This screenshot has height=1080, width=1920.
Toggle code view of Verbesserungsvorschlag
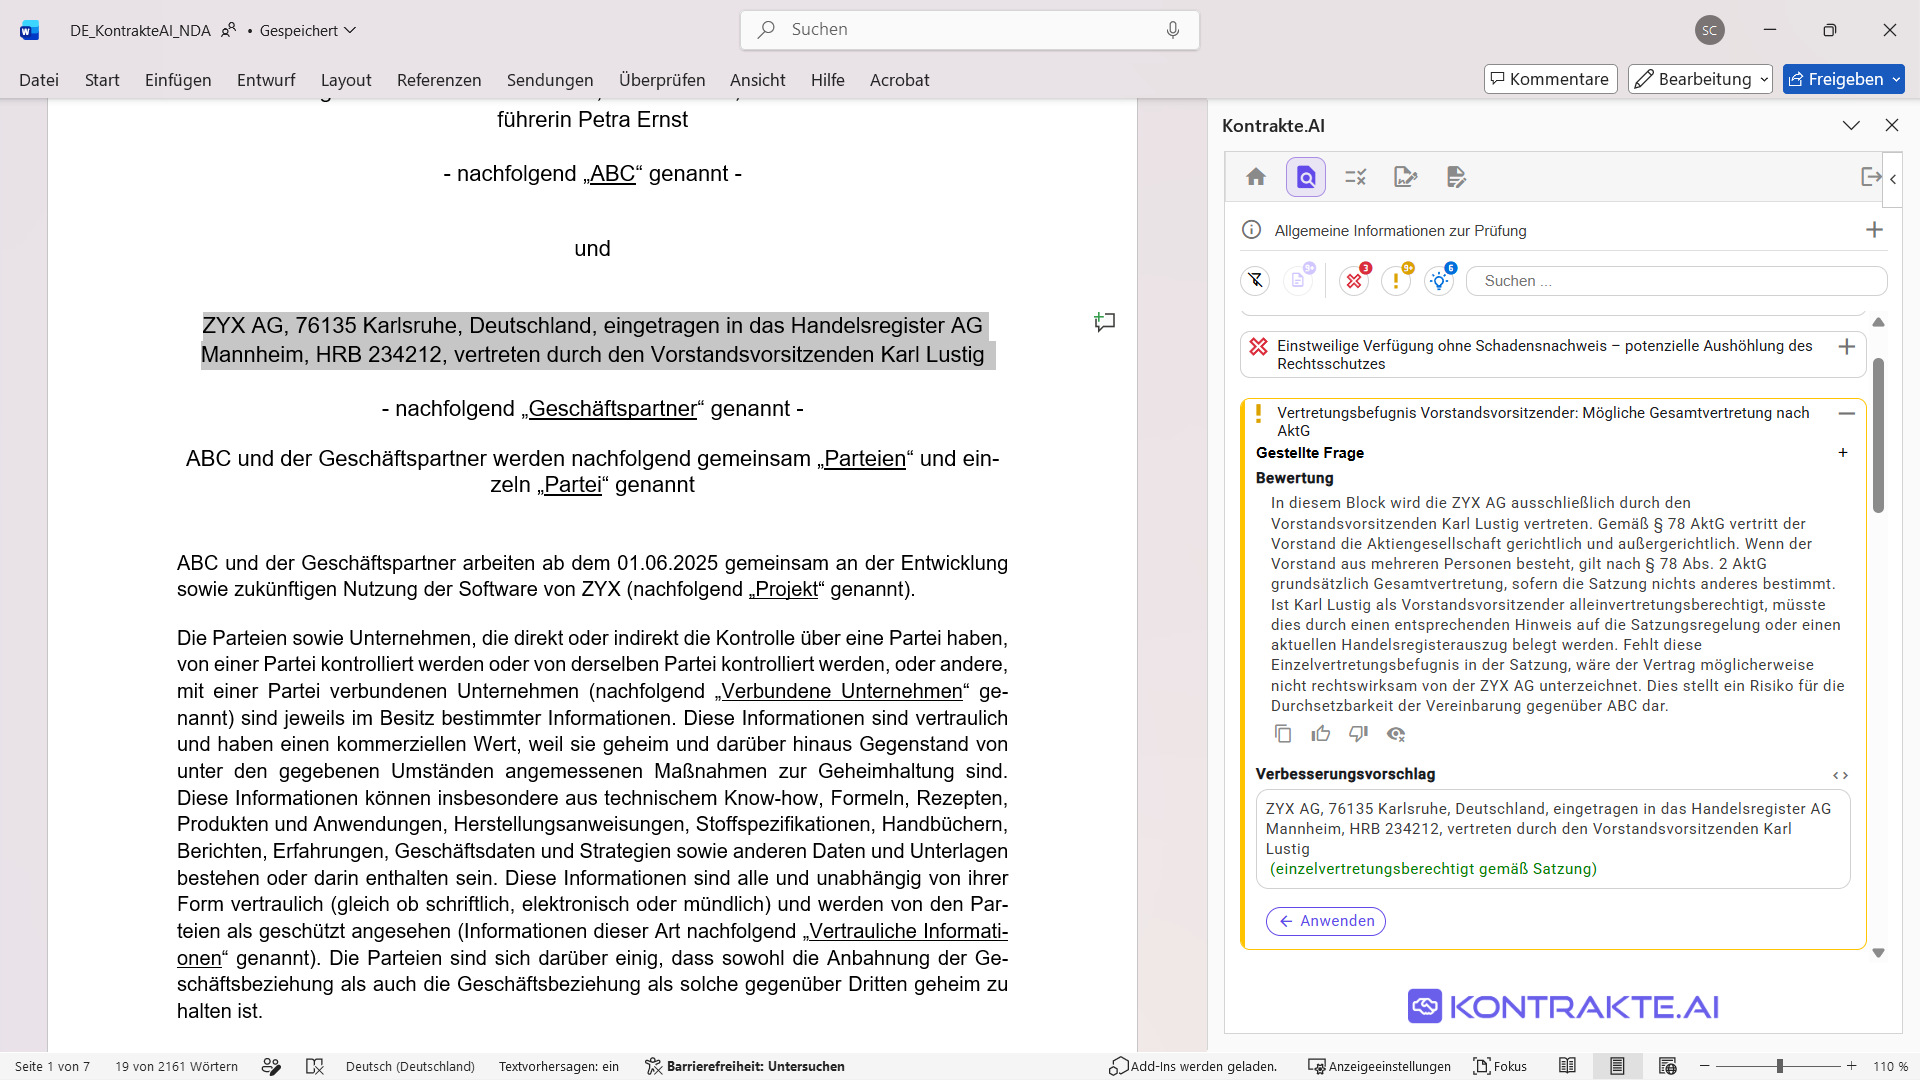pos(1840,775)
